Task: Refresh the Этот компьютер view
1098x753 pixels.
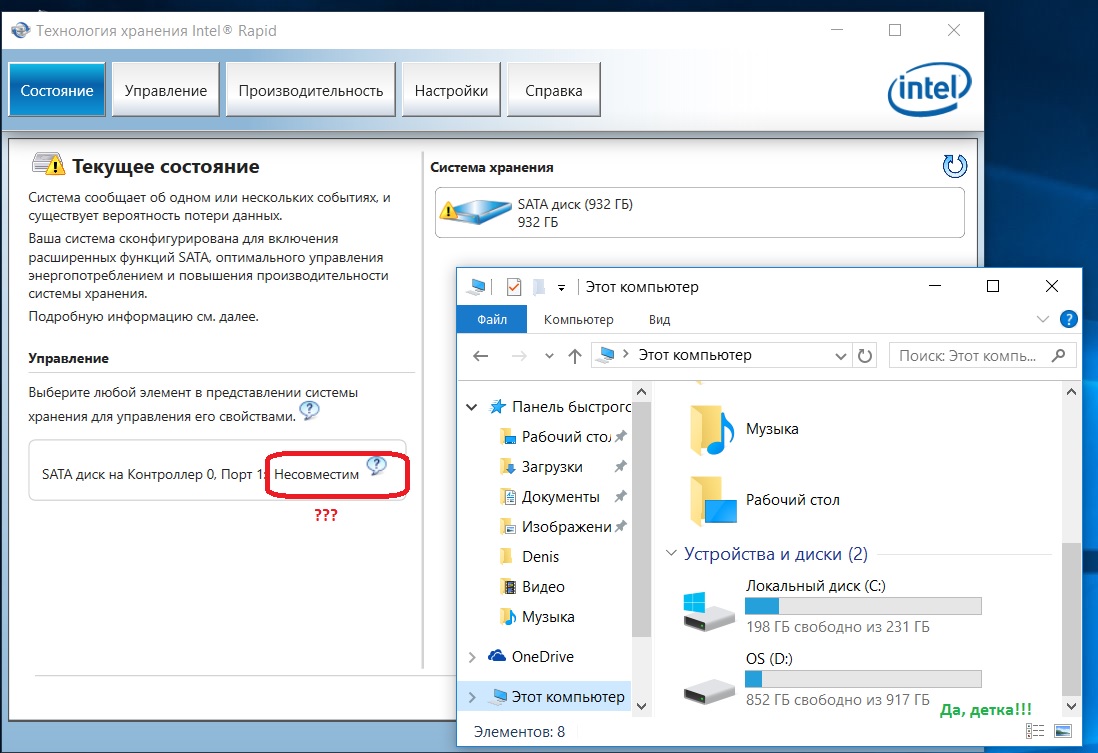Action: click(x=865, y=356)
